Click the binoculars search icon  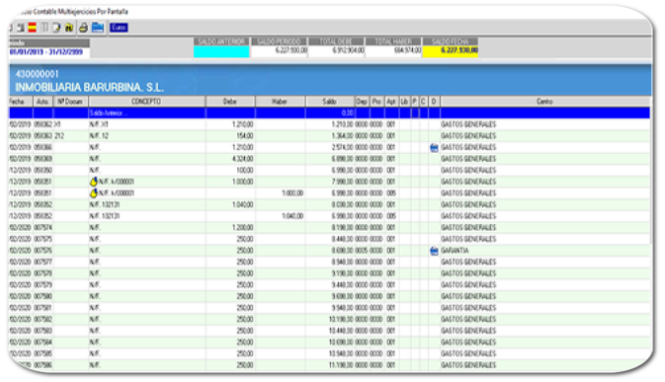click(69, 28)
